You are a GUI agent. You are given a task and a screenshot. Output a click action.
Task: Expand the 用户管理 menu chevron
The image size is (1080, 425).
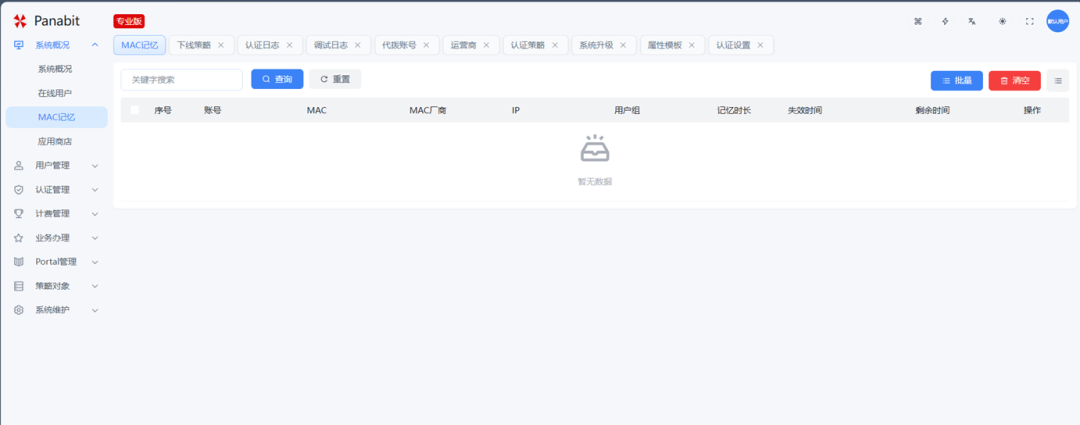[x=95, y=165]
